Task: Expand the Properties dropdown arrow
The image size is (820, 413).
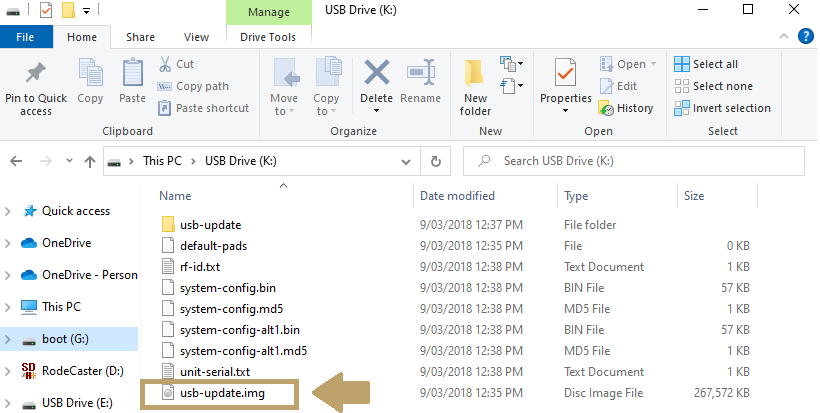Action: 565,111
